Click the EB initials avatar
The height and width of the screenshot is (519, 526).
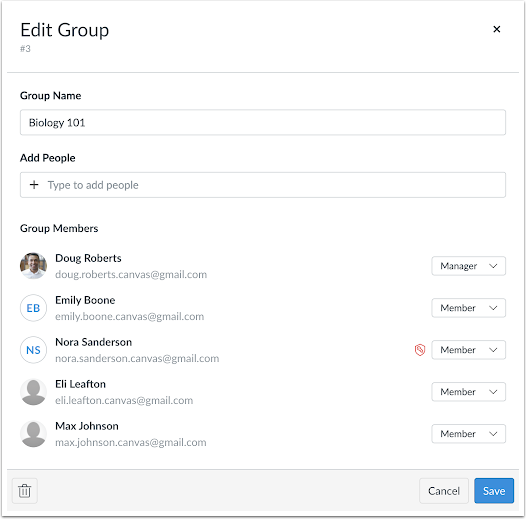click(x=33, y=308)
